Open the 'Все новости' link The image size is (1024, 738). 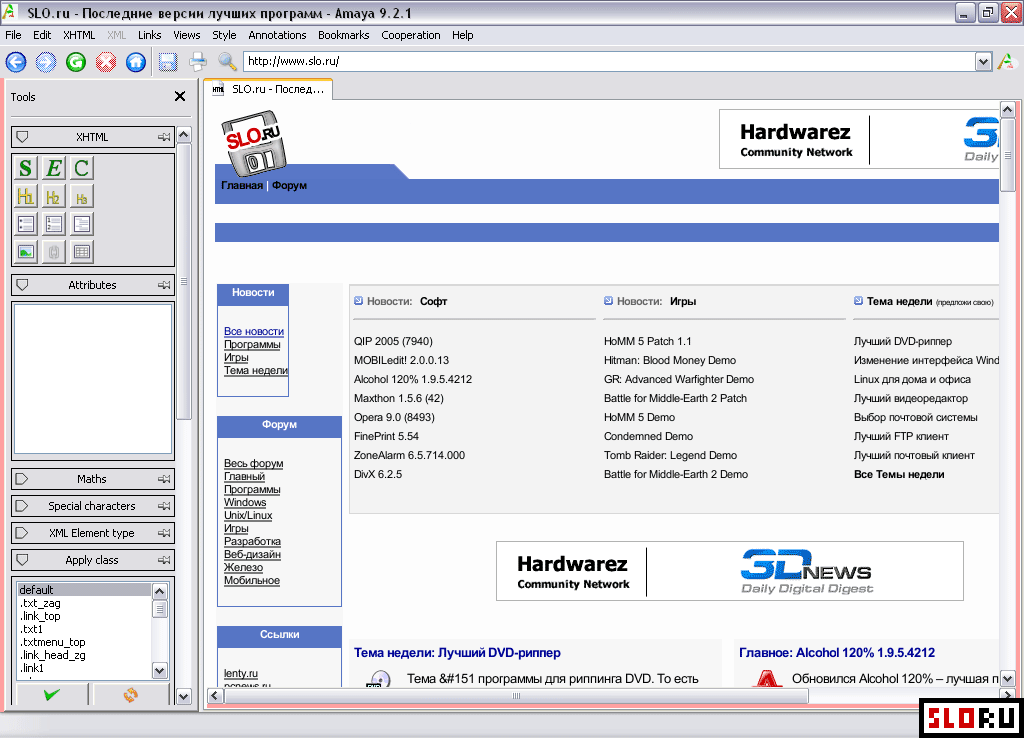[x=254, y=331]
